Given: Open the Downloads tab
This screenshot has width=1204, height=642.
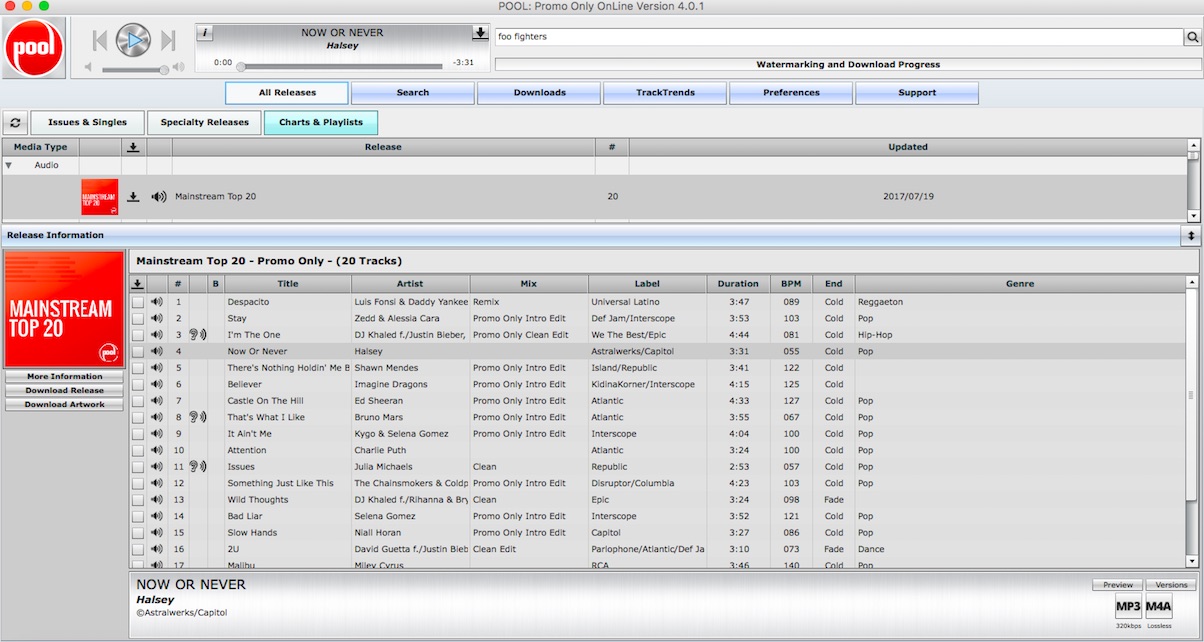Looking at the screenshot, I should [539, 93].
